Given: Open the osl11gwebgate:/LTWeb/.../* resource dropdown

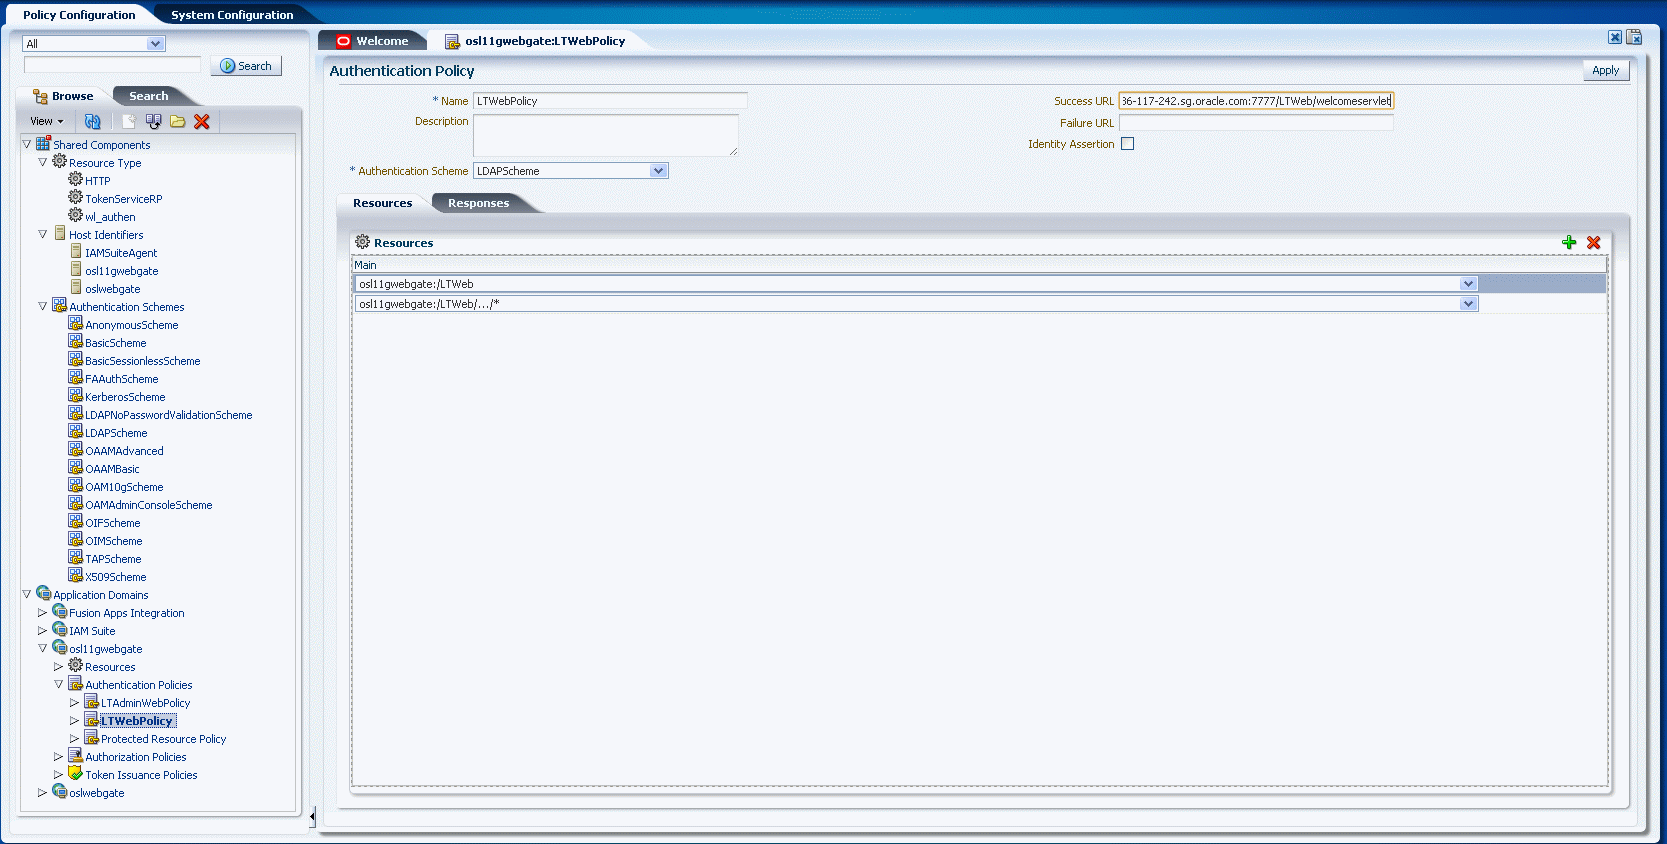Looking at the screenshot, I should (x=1468, y=304).
